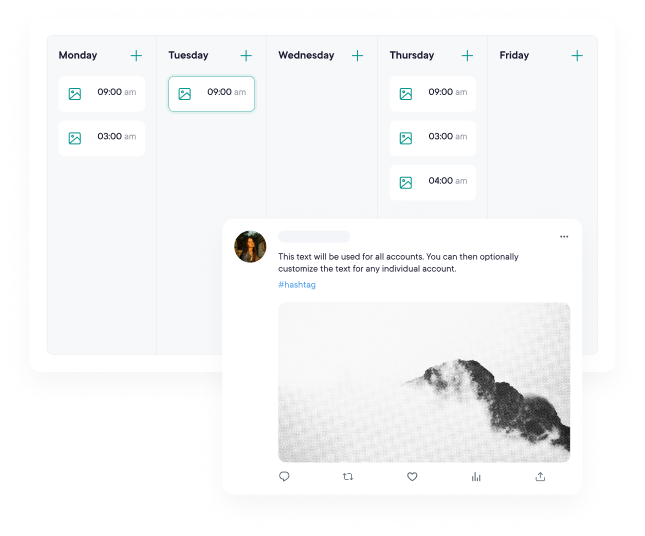Screen dimensions: 645x536
Task: Click the profile avatar in post preview
Action: pyautogui.click(x=250, y=246)
